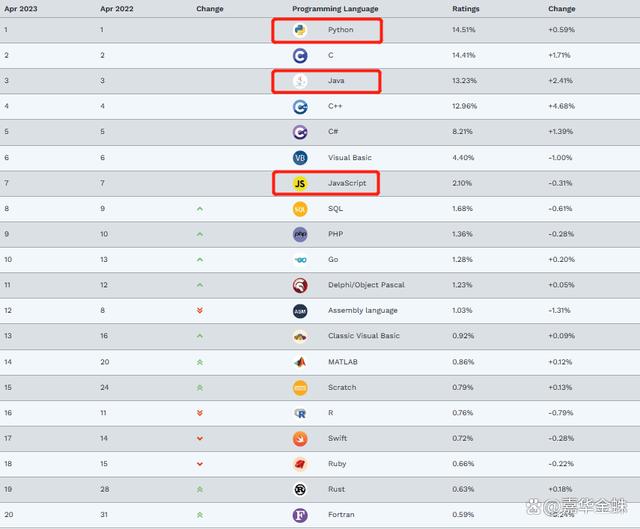Screen dimensions: 640x529
Task: Click the JavaScript JS logo icon
Action: pyautogui.click(x=300, y=183)
